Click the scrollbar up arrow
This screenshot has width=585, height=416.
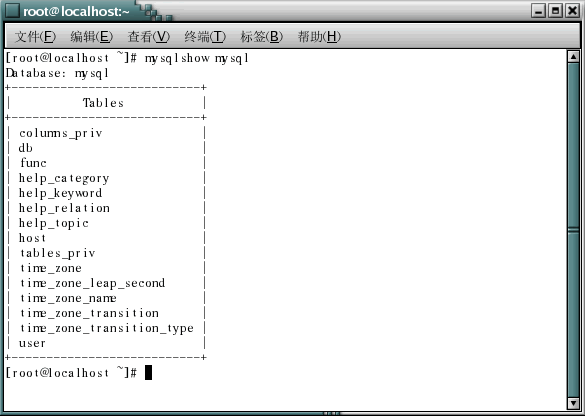pos(573,56)
